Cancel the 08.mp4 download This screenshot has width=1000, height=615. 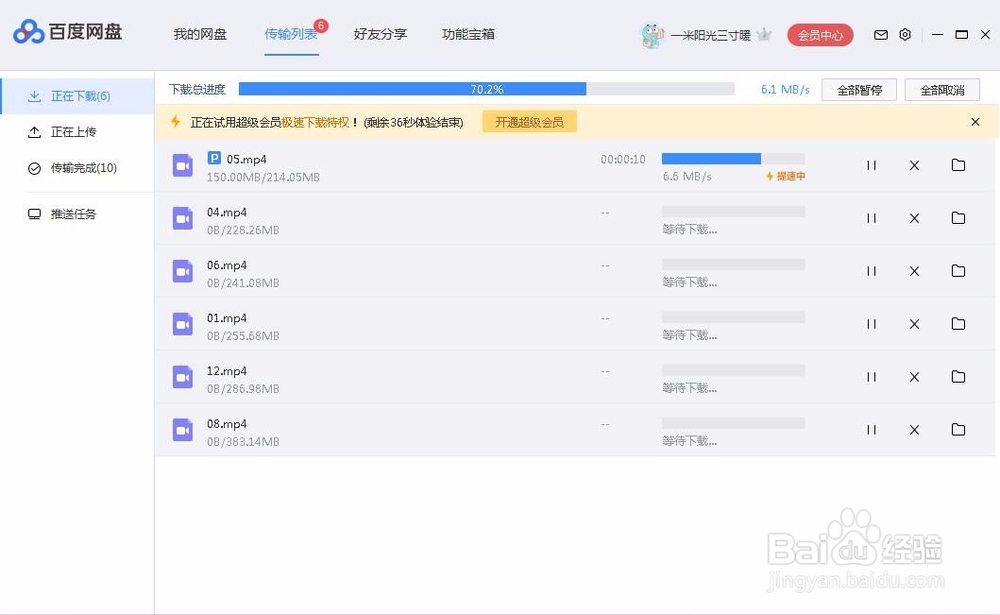(x=914, y=430)
